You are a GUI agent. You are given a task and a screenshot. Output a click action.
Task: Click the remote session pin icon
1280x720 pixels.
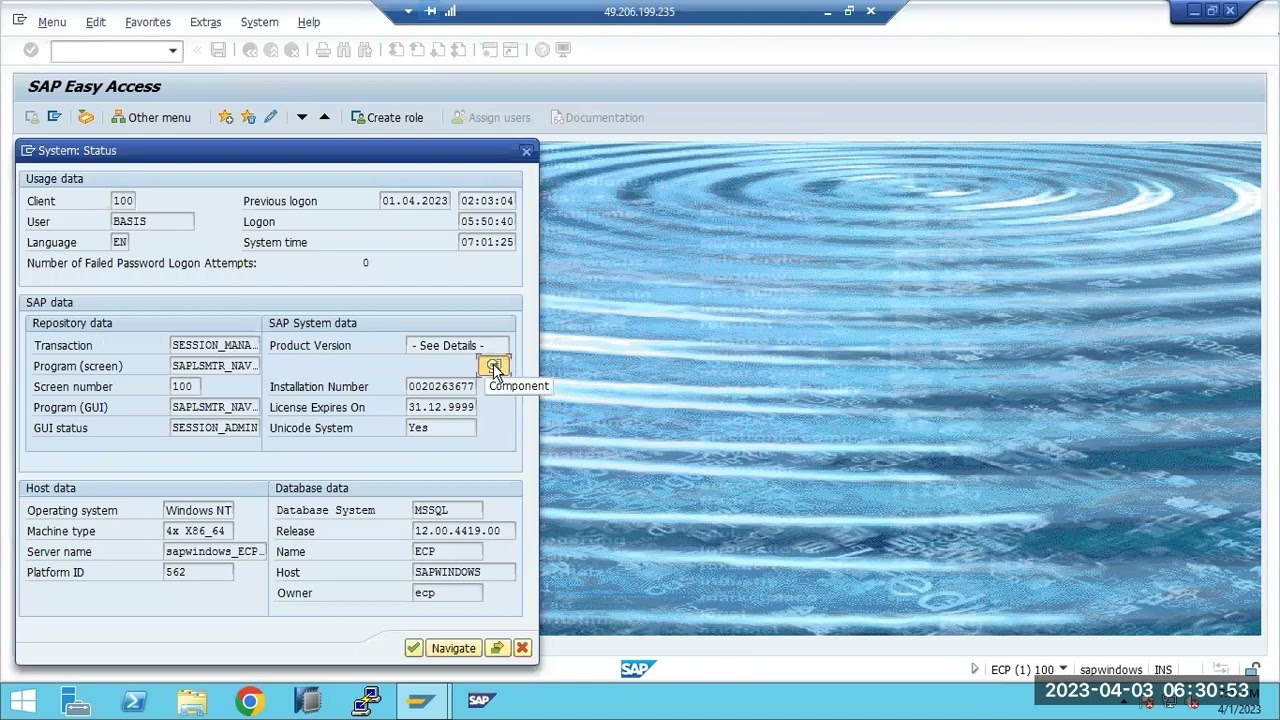pyautogui.click(x=430, y=11)
